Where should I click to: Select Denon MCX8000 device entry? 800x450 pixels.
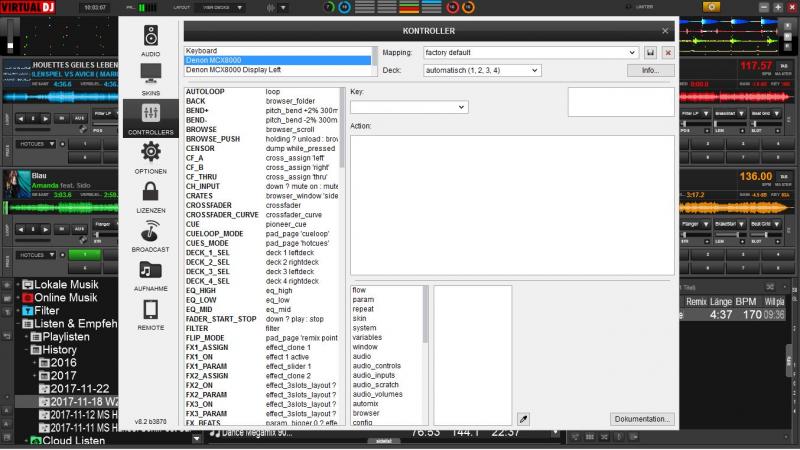(x=278, y=60)
